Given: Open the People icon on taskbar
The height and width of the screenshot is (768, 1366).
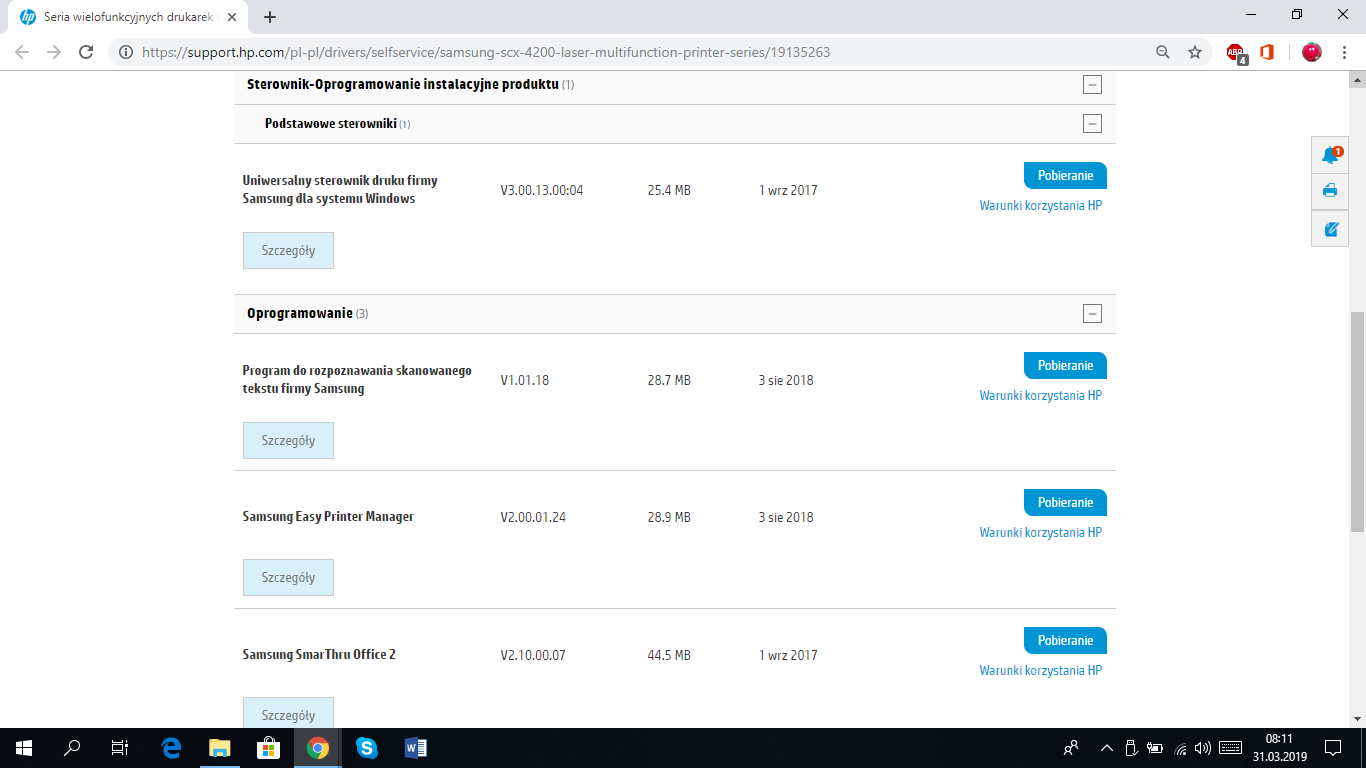Looking at the screenshot, I should (x=1071, y=748).
